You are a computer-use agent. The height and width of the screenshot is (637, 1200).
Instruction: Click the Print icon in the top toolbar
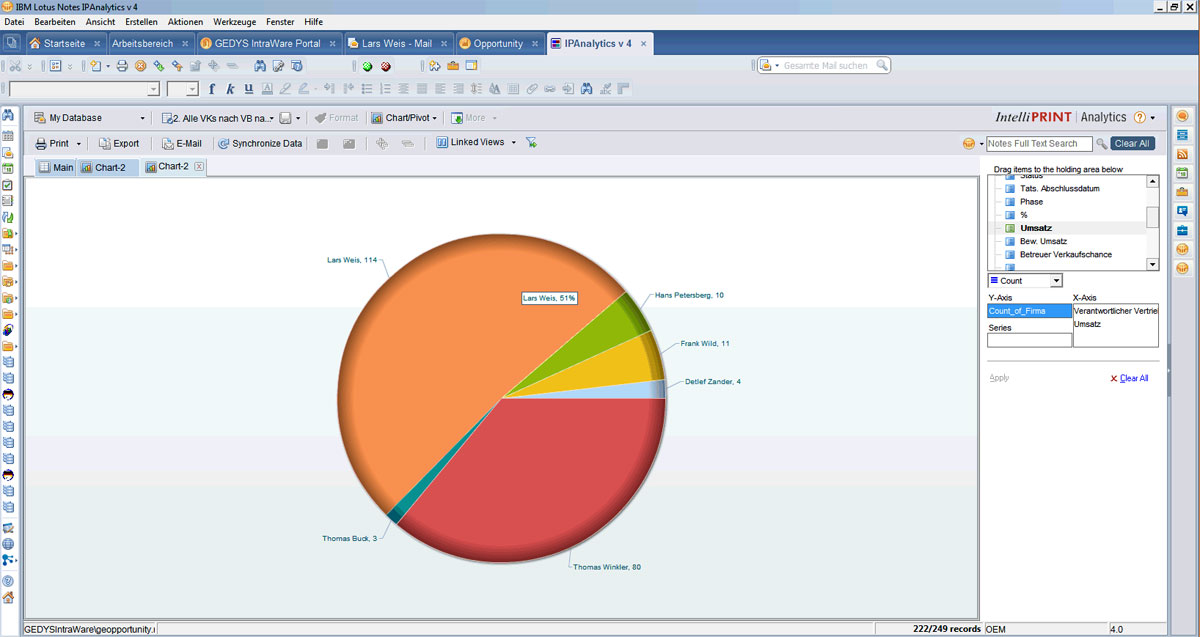tap(122, 66)
